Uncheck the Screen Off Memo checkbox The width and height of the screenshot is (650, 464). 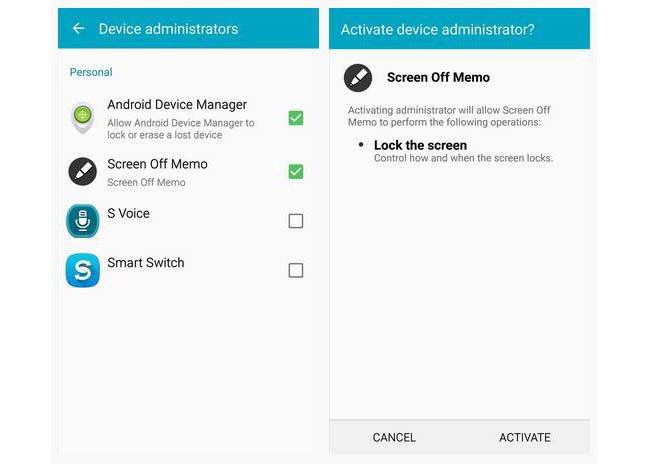pyautogui.click(x=296, y=172)
